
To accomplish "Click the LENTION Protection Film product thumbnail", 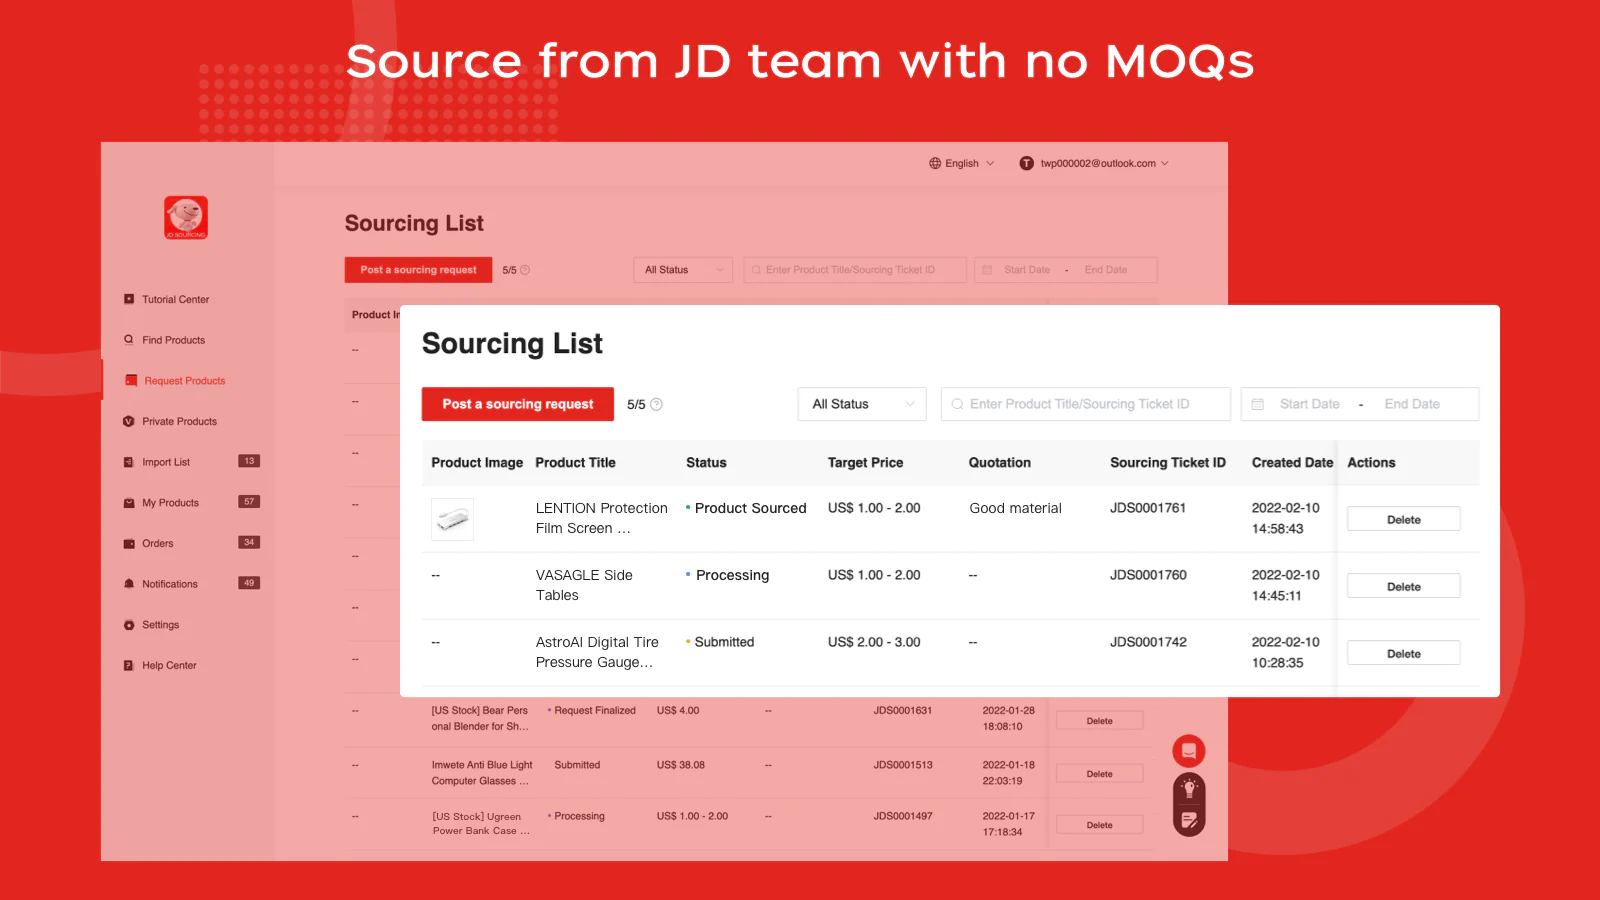I will (x=452, y=520).
